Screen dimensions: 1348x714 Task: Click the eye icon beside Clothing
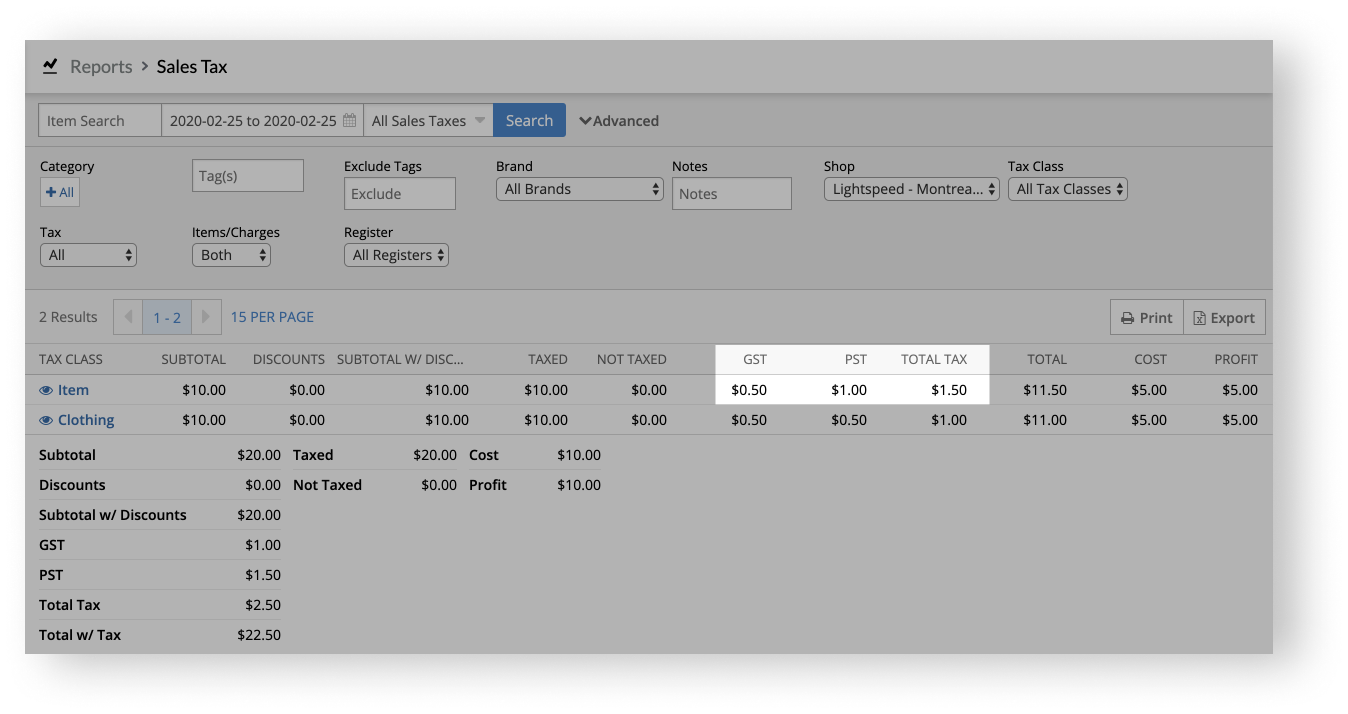[45, 420]
